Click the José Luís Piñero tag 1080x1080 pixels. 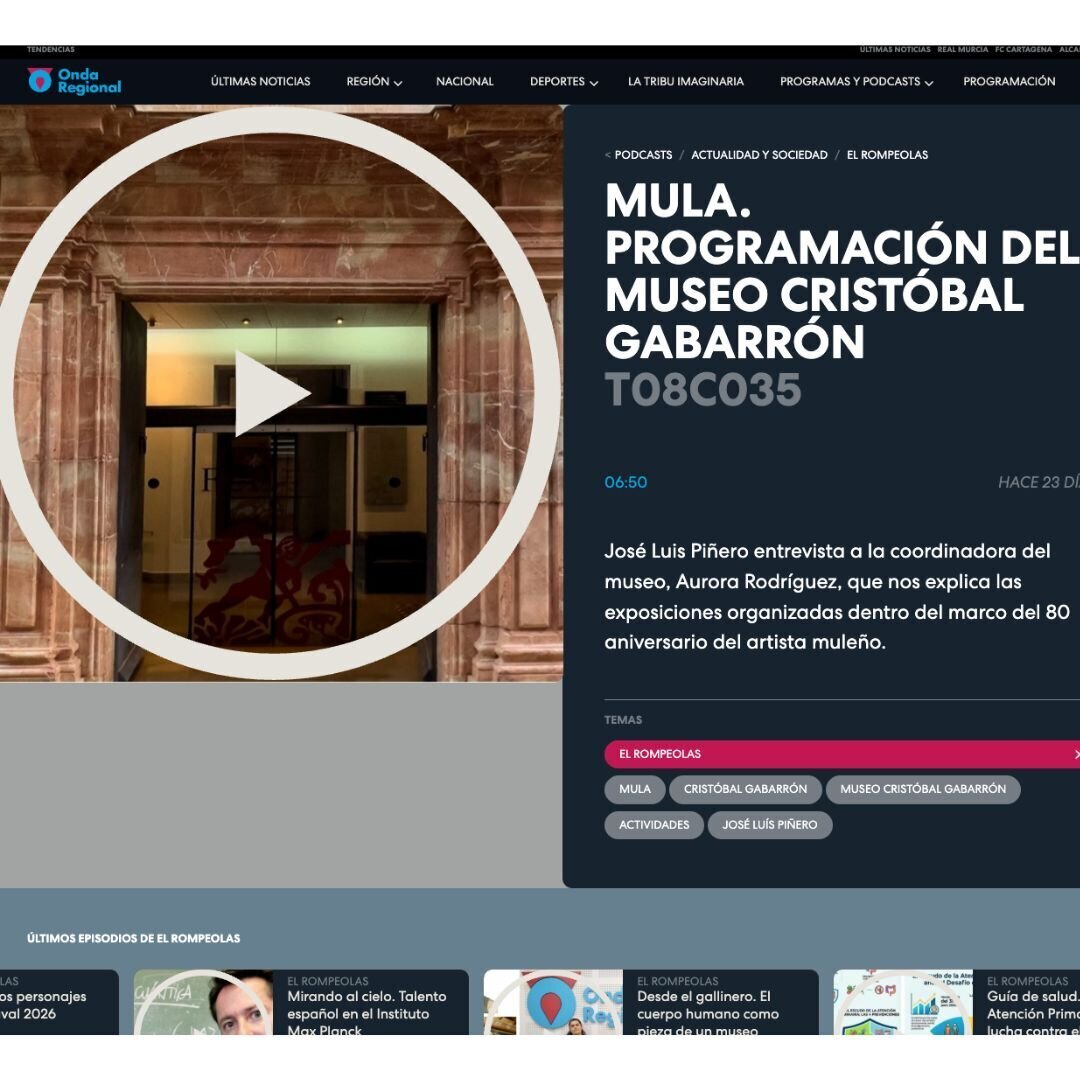(769, 825)
